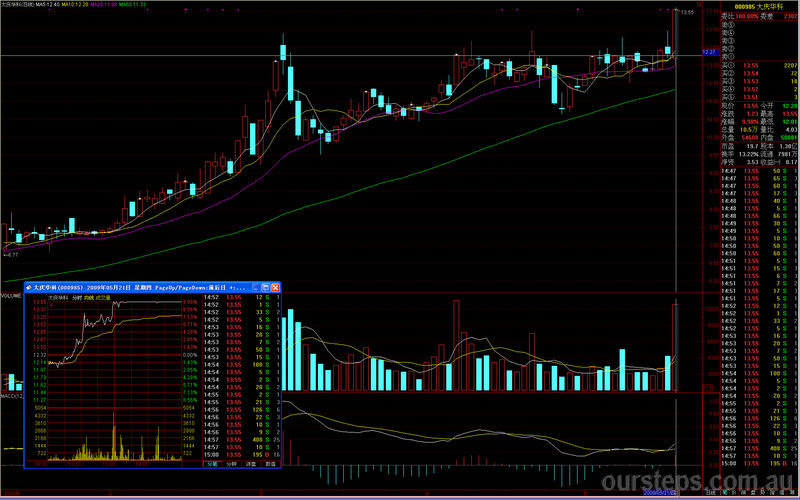
Task: Select the 买④ bid row at 13.52
Action: 759,89
